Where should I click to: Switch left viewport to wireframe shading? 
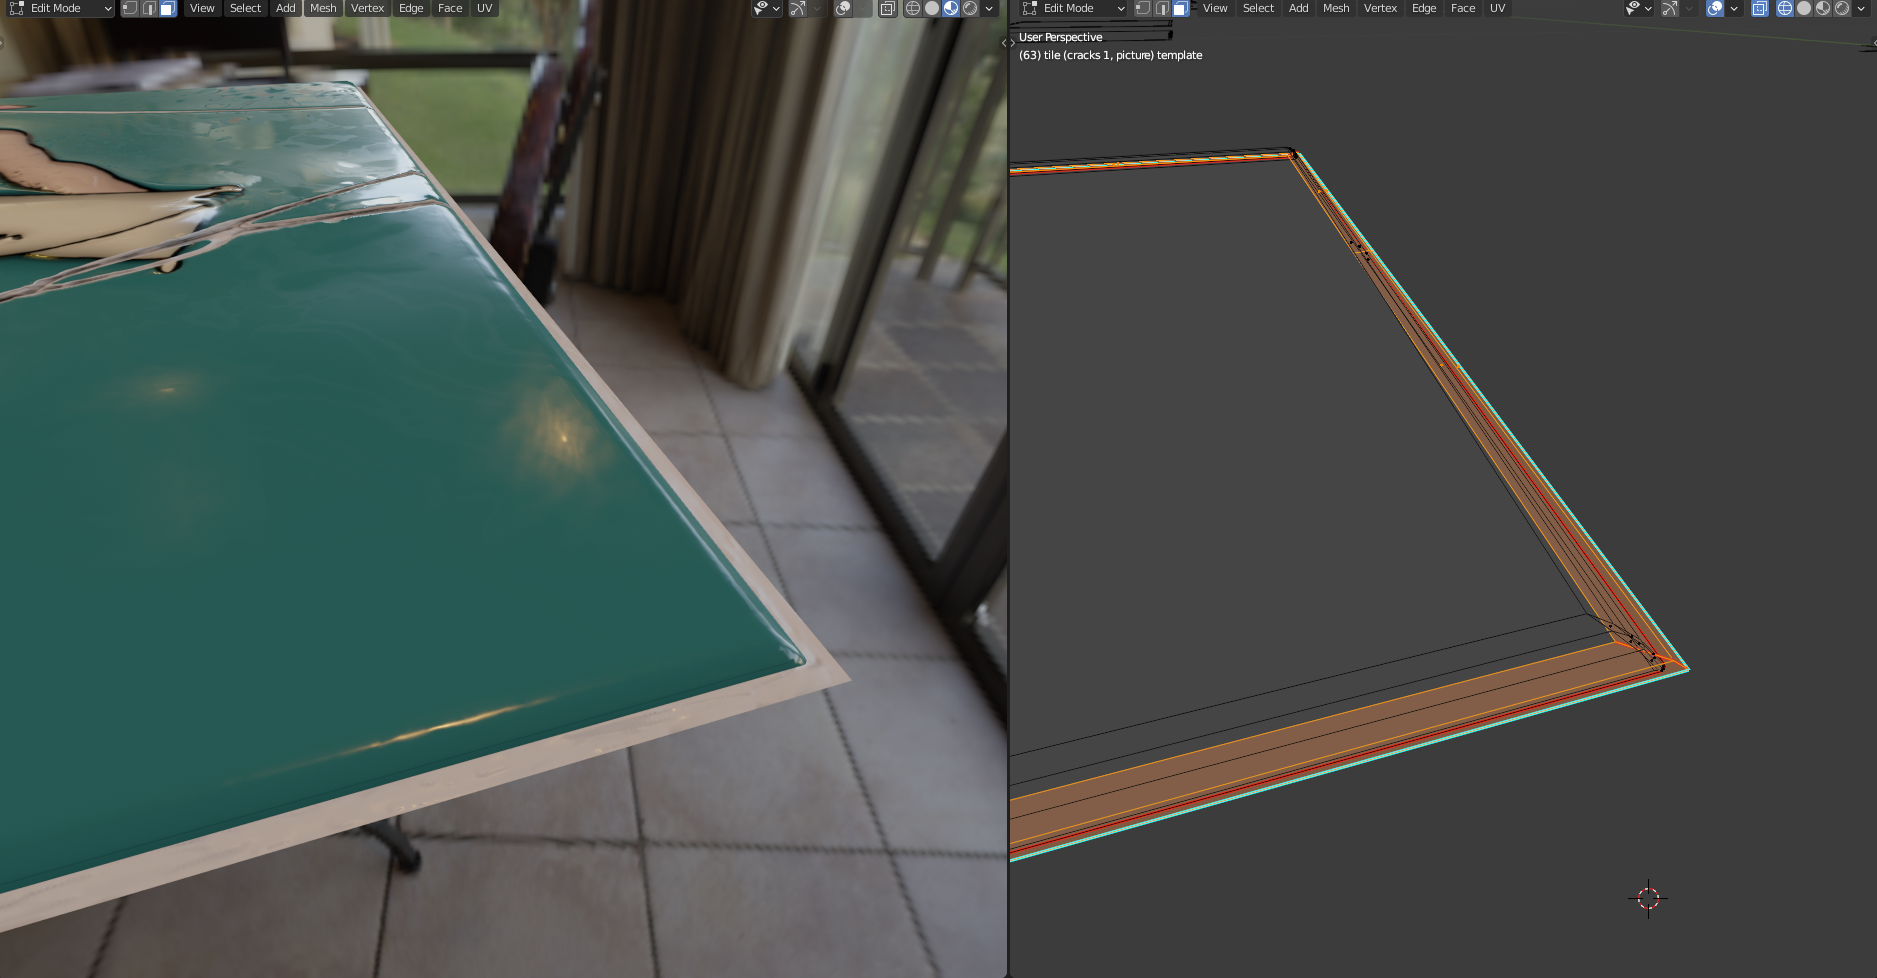click(913, 8)
